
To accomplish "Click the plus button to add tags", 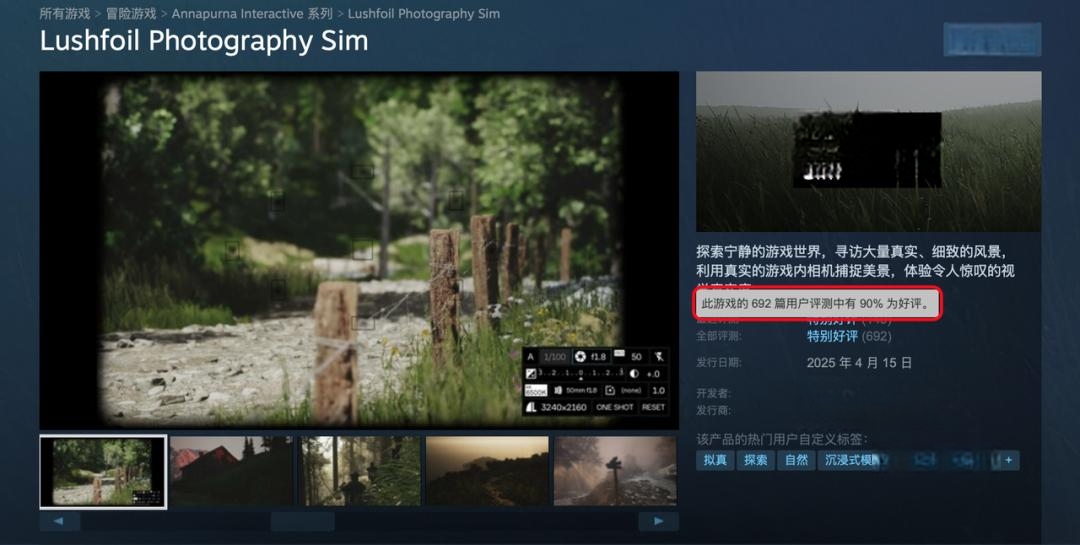I will click(x=1008, y=460).
